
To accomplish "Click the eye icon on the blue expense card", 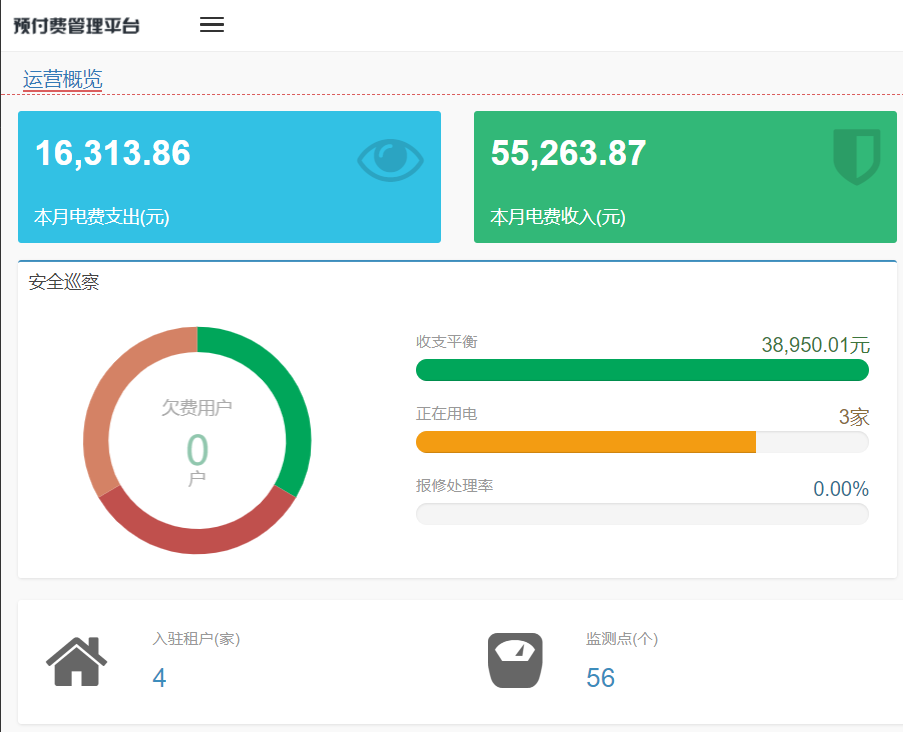I will (390, 160).
